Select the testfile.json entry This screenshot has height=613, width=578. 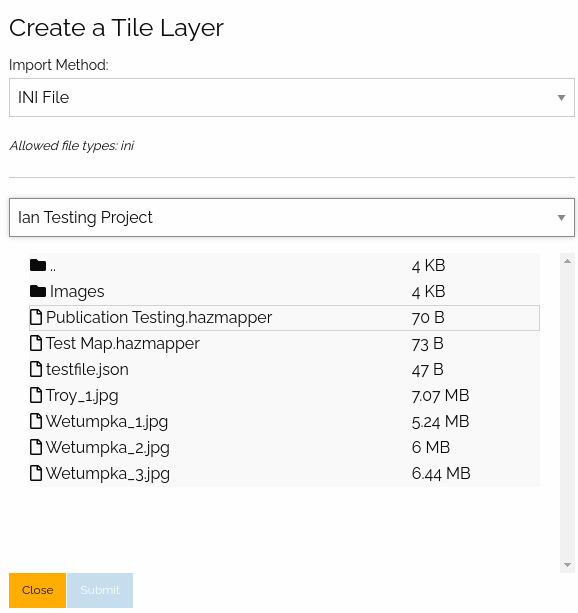pos(284,369)
